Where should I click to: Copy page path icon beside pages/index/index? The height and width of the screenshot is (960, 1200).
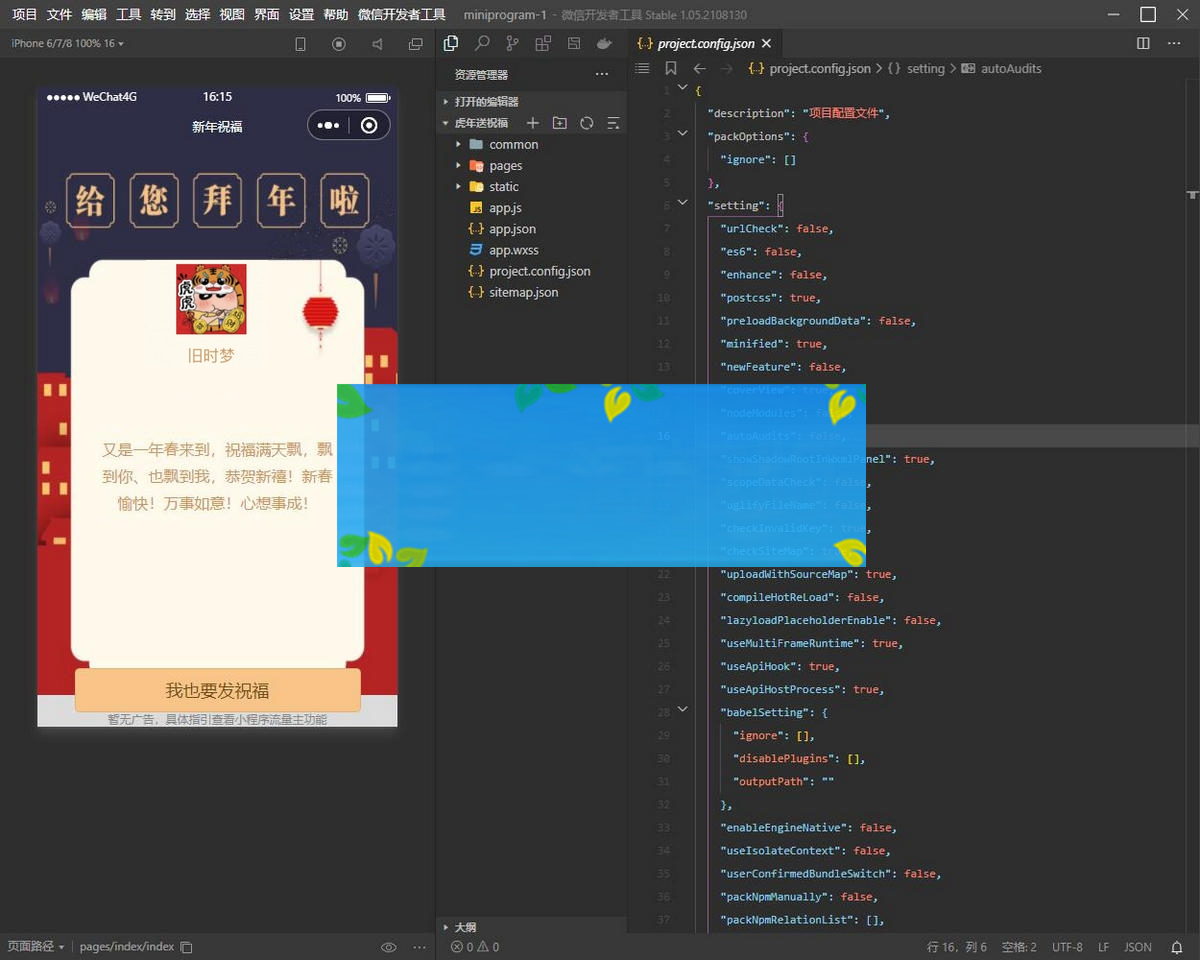(186, 947)
